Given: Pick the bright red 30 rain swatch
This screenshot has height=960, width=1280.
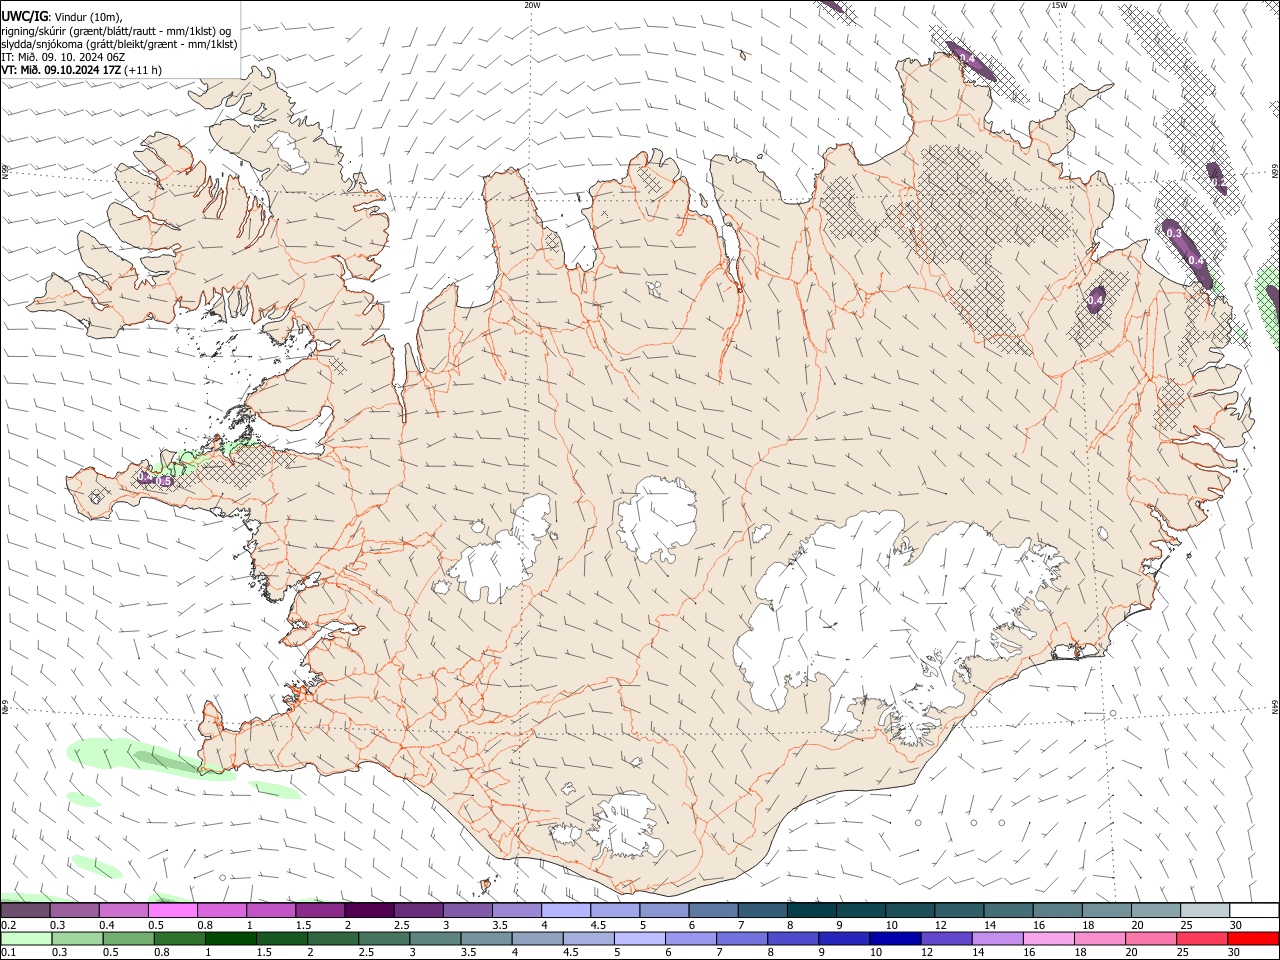Looking at the screenshot, I should pyautogui.click(x=1253, y=938).
